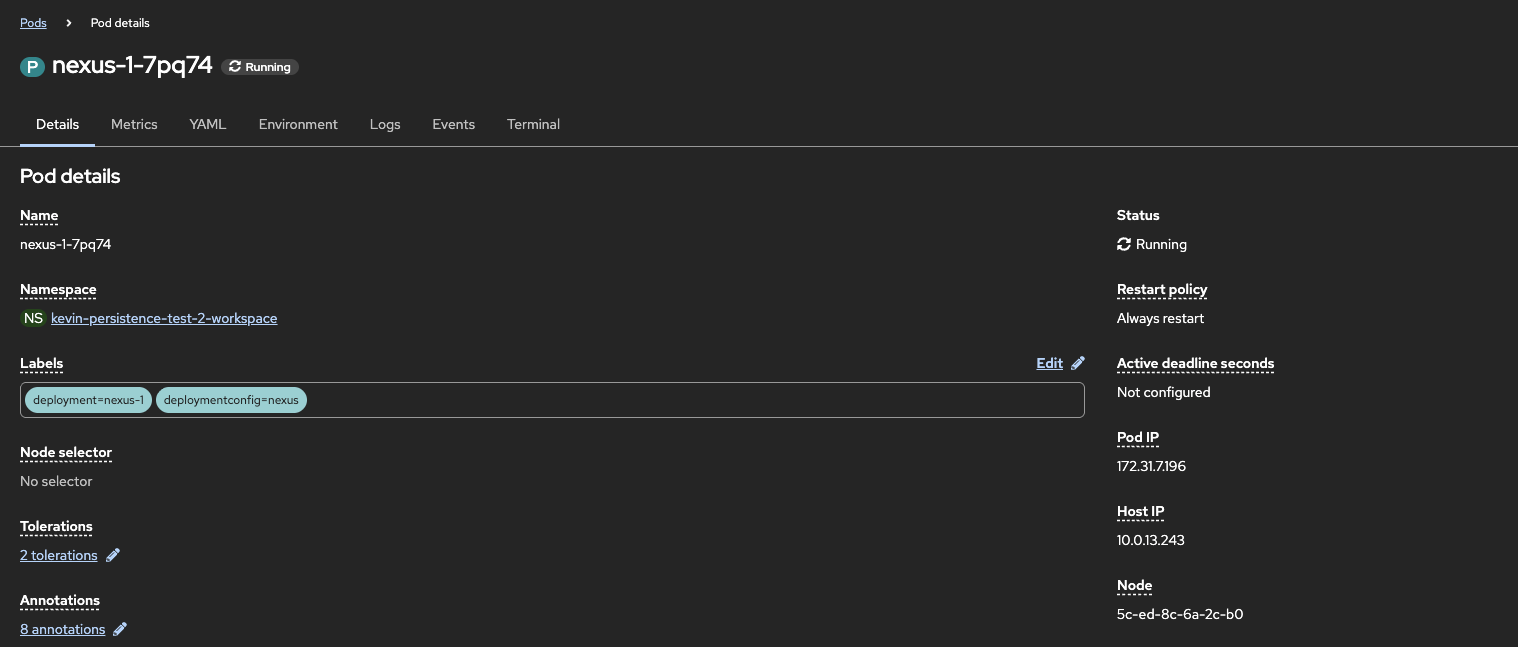View the Logs tab
The width and height of the screenshot is (1518, 647).
coord(385,124)
